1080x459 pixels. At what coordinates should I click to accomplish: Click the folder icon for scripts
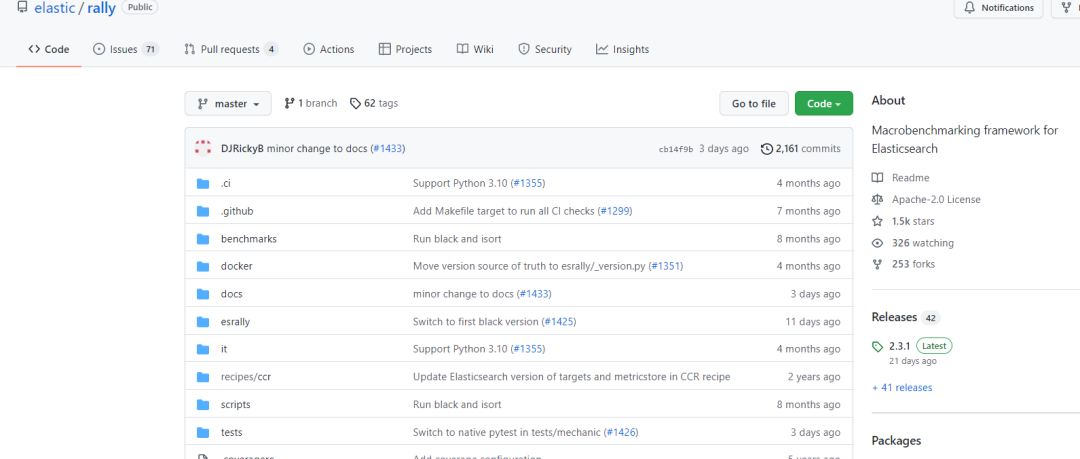(x=202, y=405)
